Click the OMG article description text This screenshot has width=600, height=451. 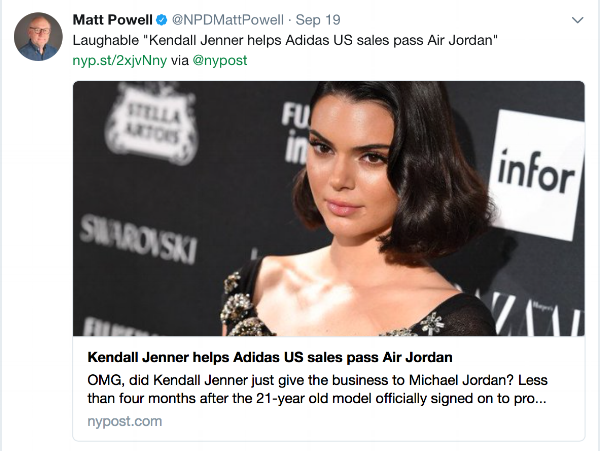click(317, 389)
